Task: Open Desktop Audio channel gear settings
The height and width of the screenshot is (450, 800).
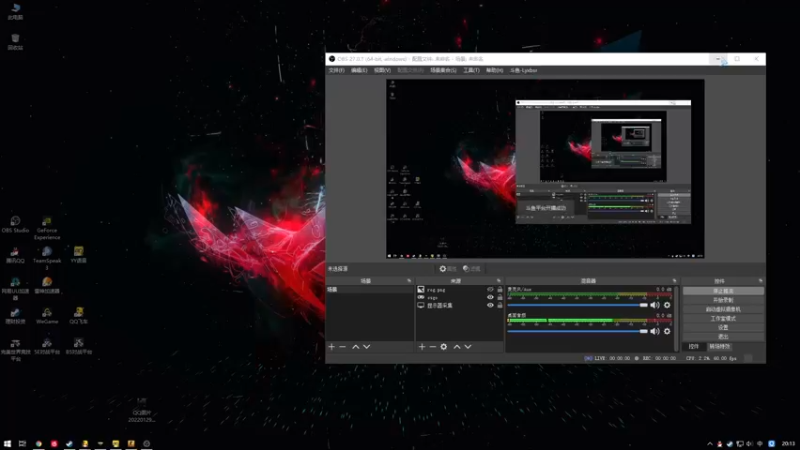Action: pos(667,331)
